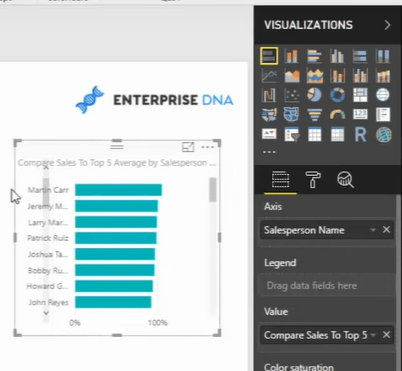Choose the scatter chart visual
The height and width of the screenshot is (371, 402).
(292, 95)
